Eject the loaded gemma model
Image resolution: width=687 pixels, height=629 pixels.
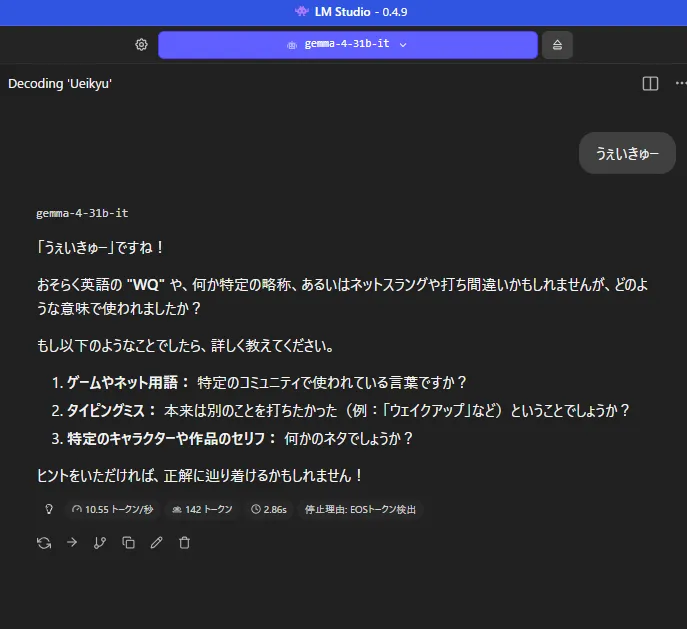tap(557, 45)
